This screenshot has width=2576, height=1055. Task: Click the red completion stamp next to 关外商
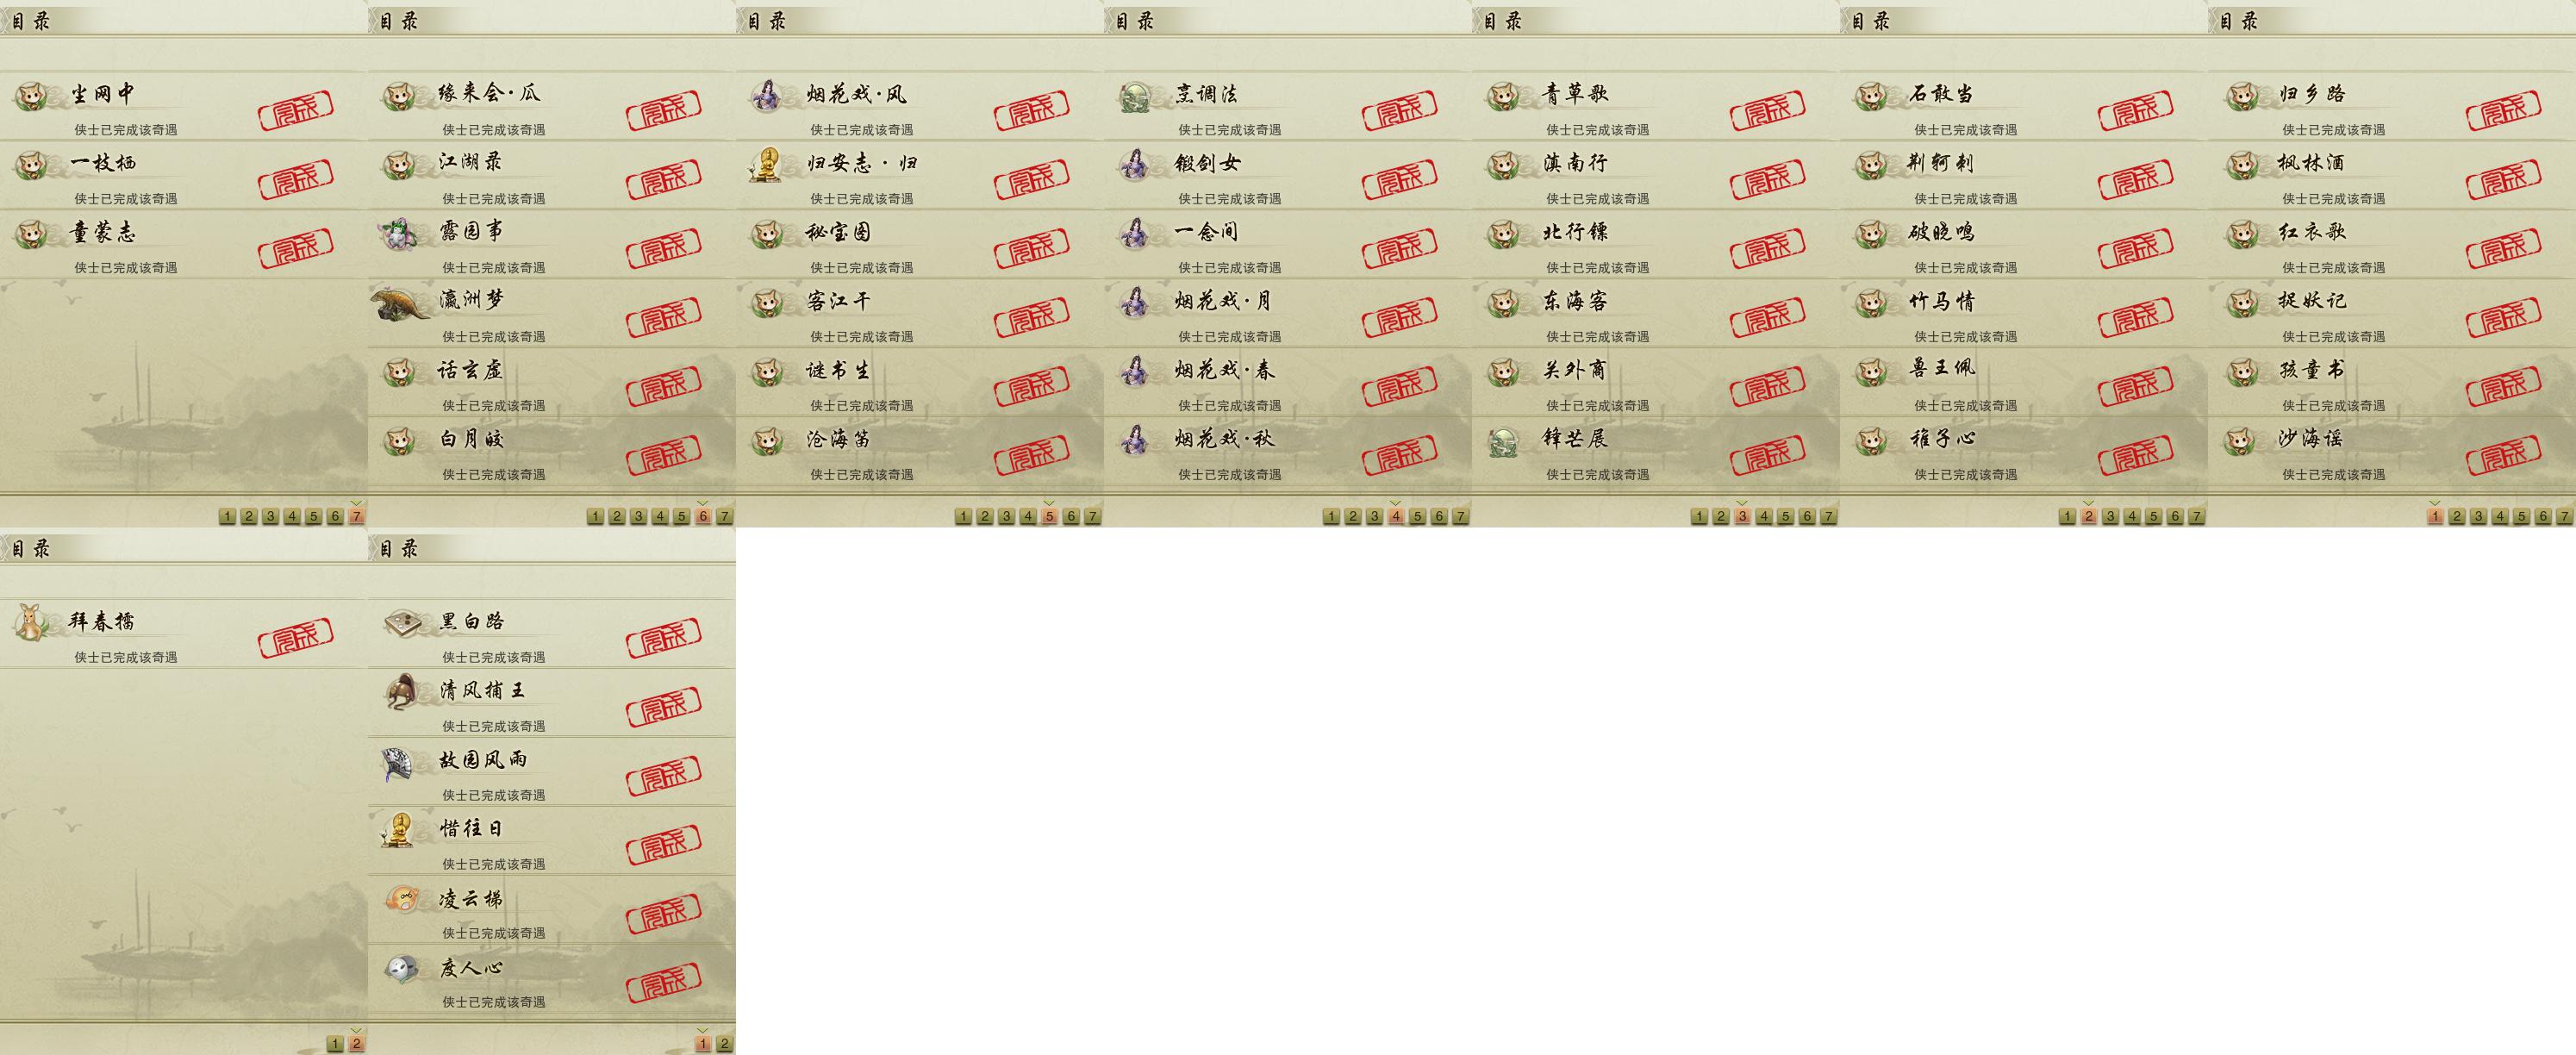1768,385
